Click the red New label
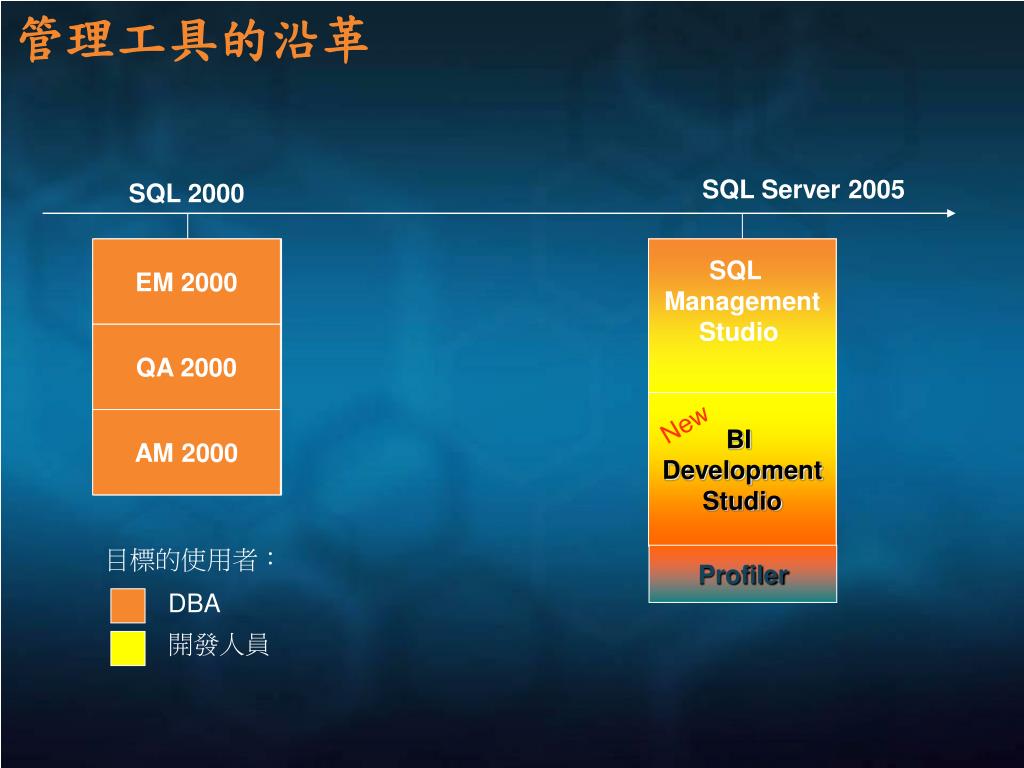 coord(683,424)
